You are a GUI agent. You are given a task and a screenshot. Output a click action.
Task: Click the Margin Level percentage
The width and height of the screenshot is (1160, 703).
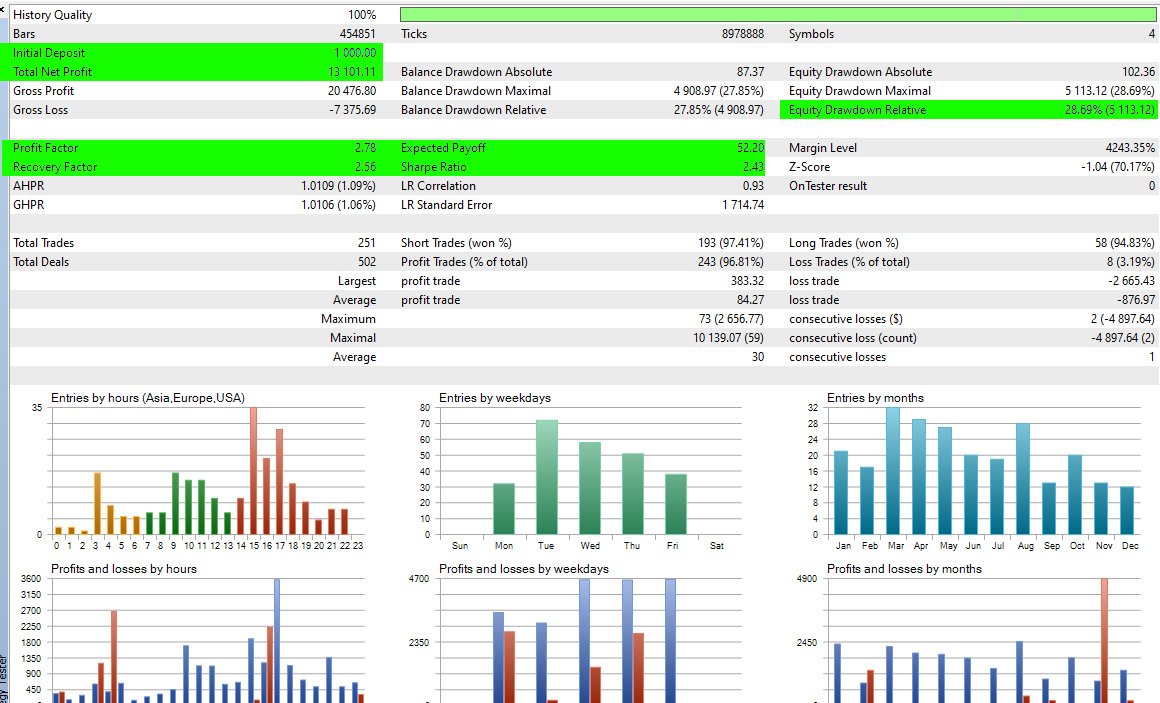click(1128, 148)
